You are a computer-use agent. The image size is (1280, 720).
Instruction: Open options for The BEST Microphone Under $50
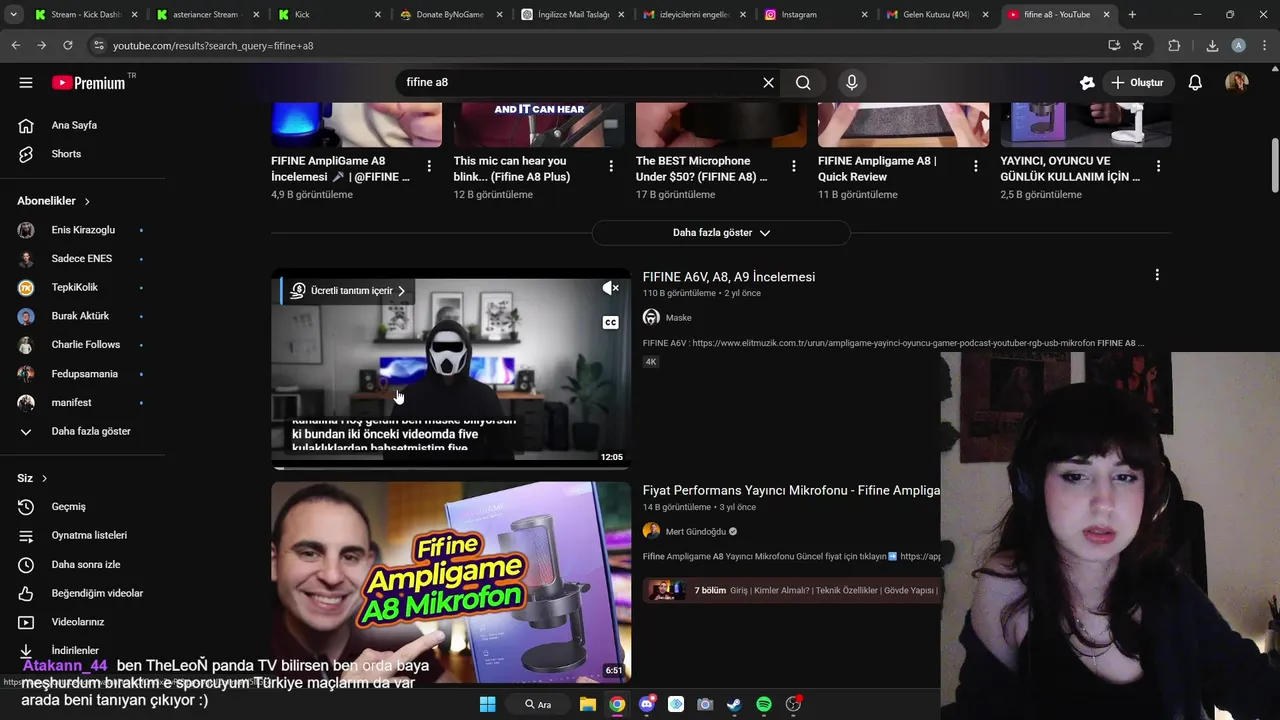click(x=794, y=166)
